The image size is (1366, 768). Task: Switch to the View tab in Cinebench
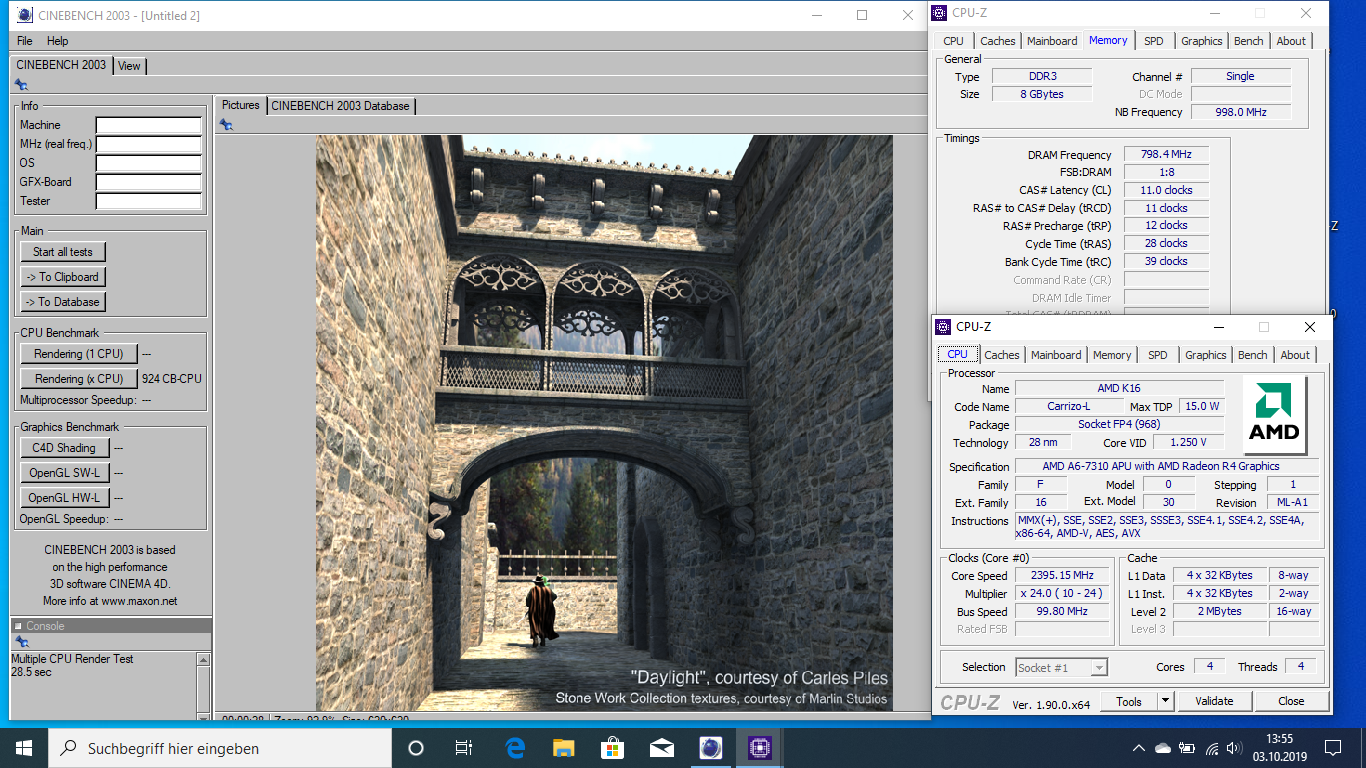pos(129,66)
